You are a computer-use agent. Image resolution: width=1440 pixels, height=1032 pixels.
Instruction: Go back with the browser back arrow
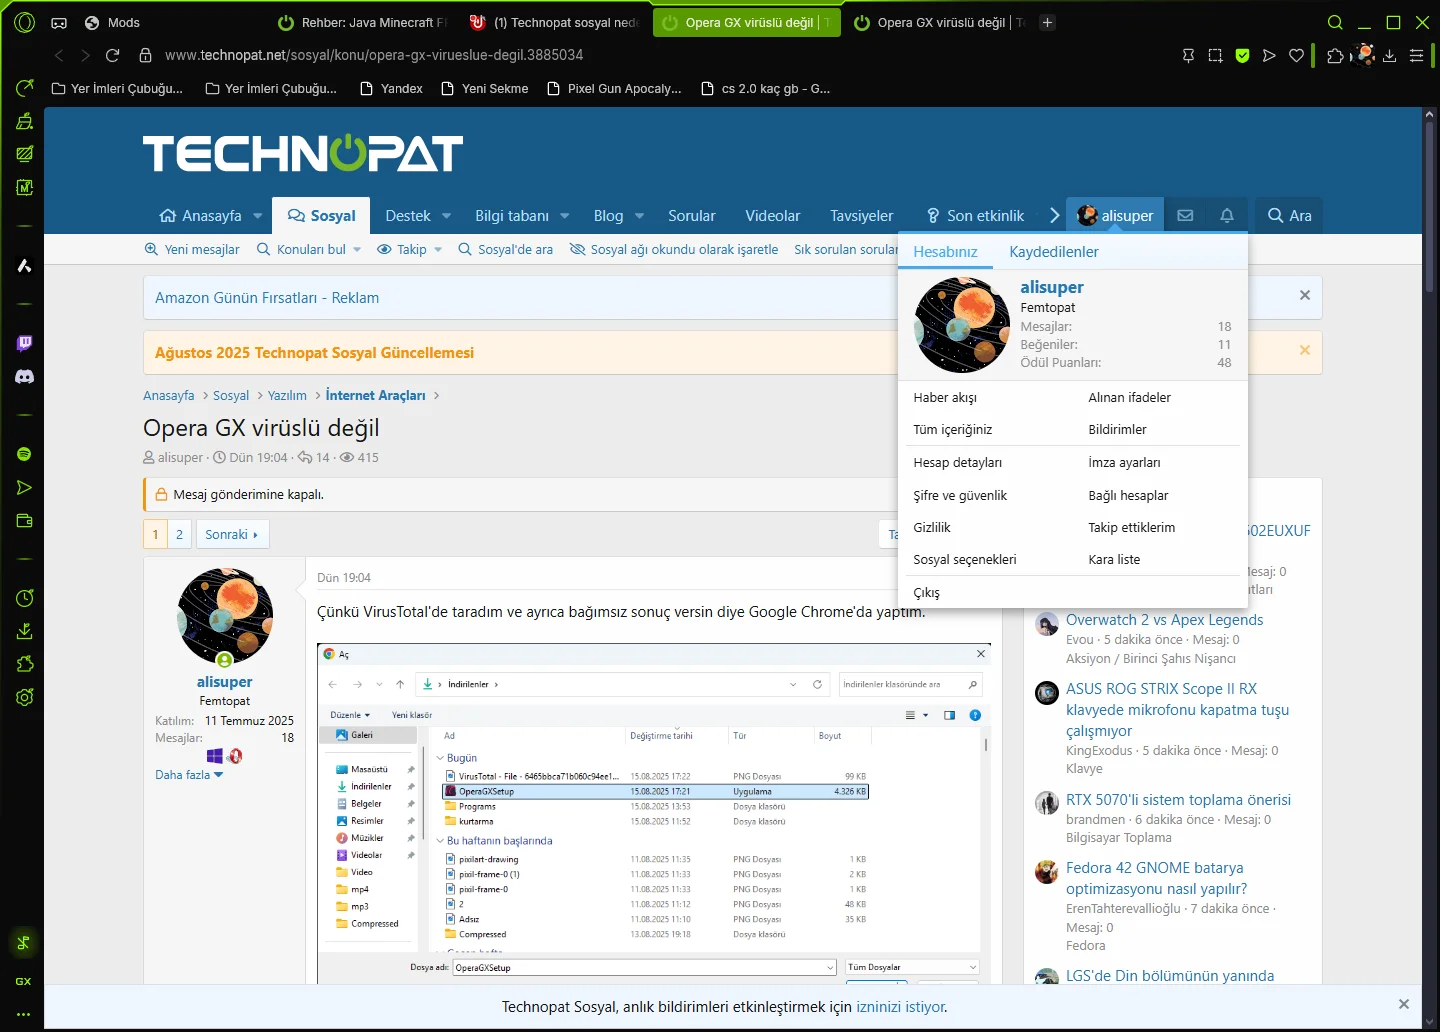[x=59, y=55]
